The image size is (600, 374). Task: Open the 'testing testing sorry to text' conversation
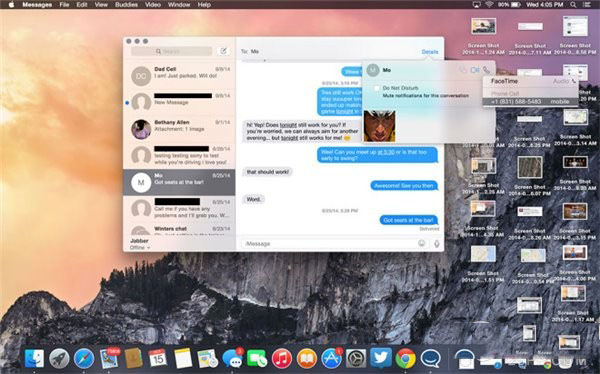(179, 155)
